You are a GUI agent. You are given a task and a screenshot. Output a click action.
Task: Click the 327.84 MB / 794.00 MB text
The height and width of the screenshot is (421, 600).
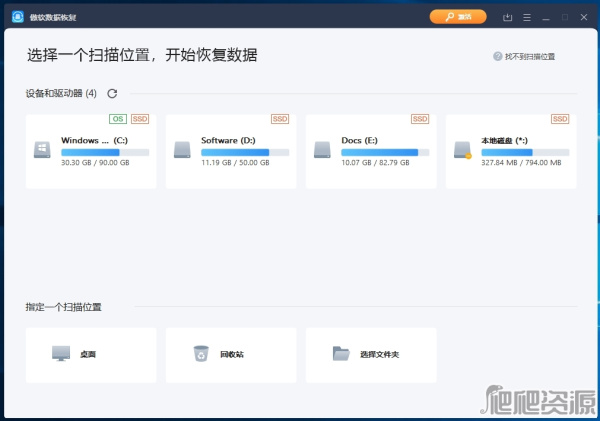pyautogui.click(x=521, y=163)
